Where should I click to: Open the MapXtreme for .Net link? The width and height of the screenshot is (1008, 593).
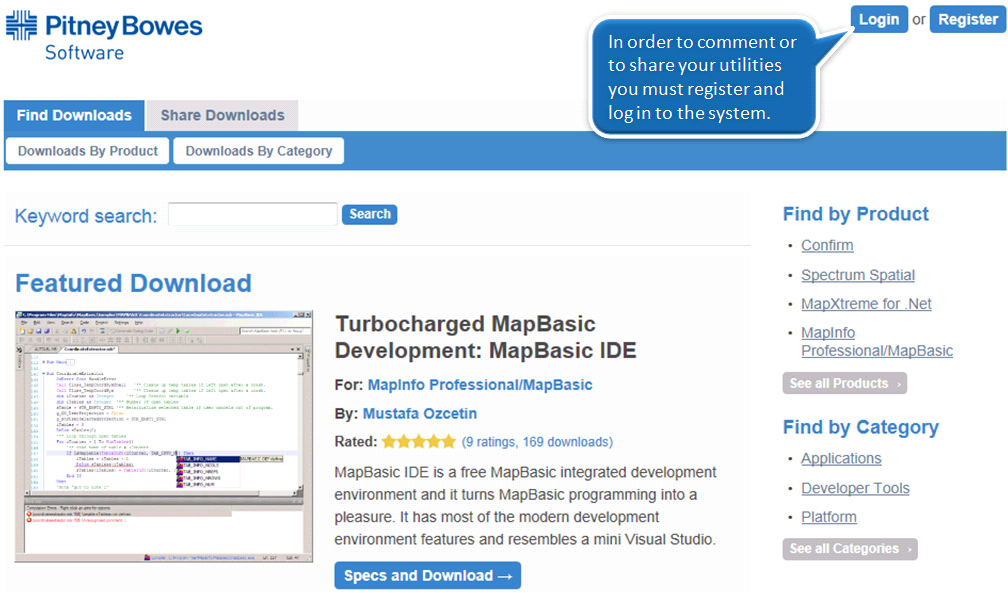click(x=866, y=304)
